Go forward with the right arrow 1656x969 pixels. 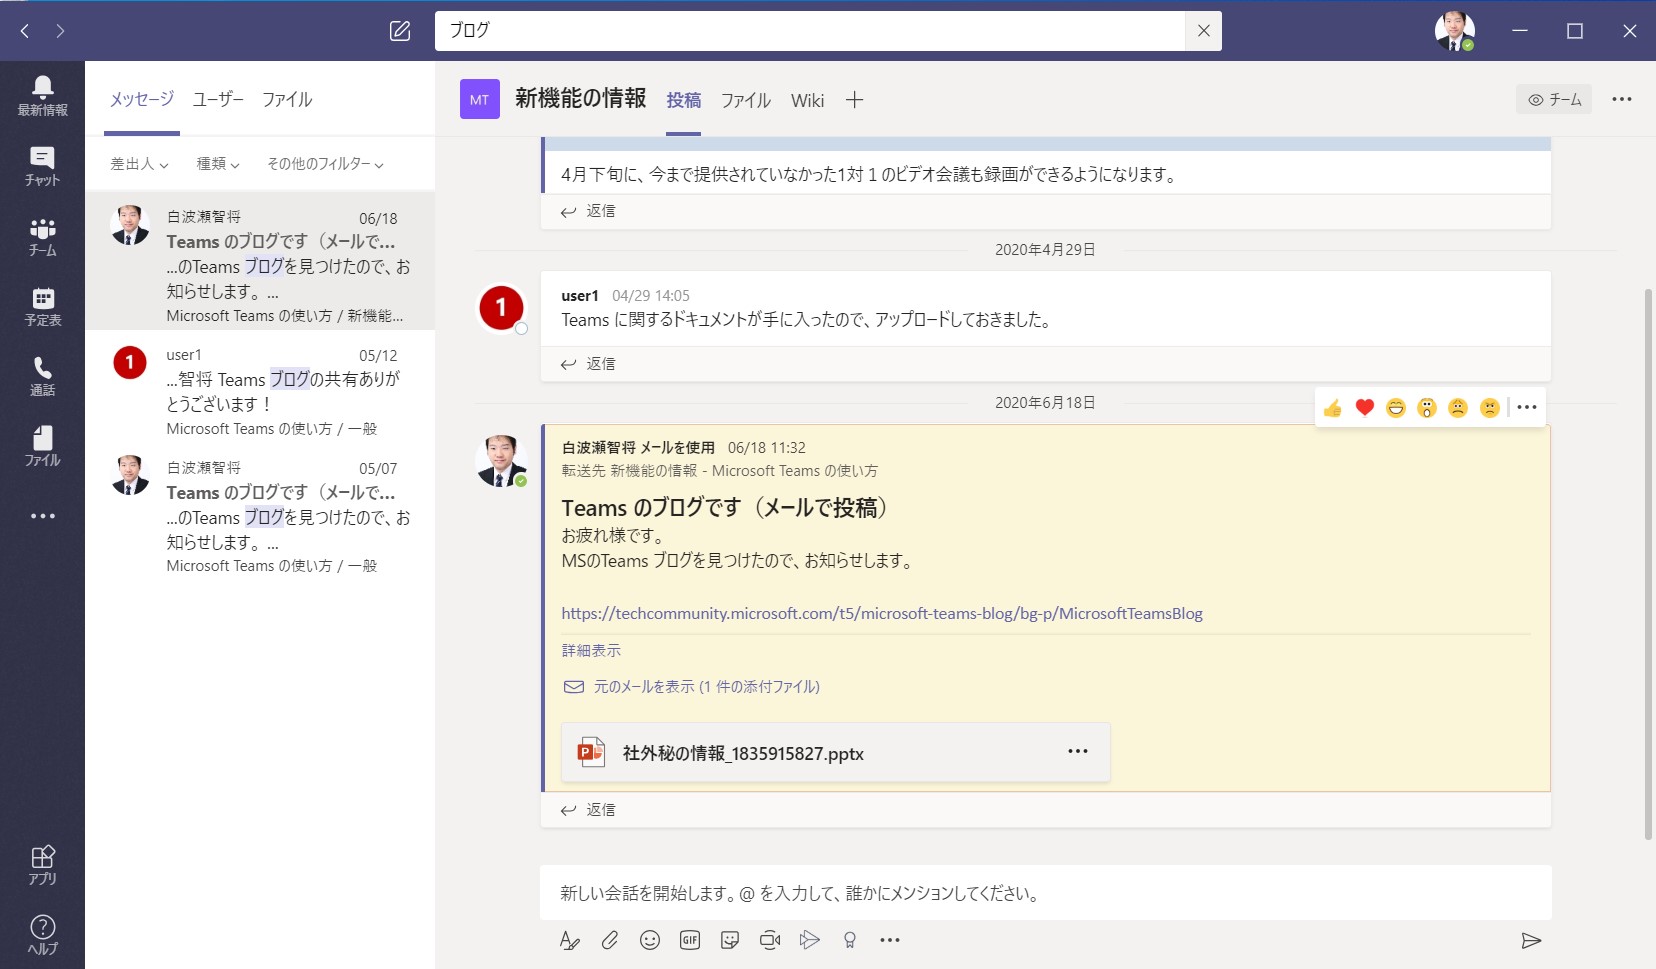(60, 31)
